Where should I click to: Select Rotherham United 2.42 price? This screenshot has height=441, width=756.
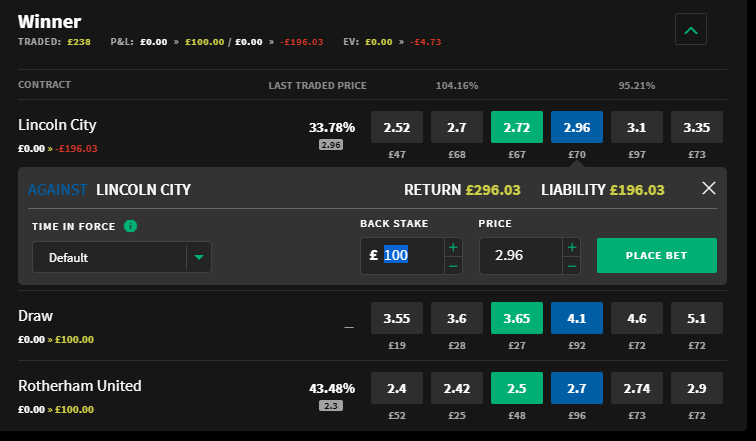pyautogui.click(x=457, y=388)
